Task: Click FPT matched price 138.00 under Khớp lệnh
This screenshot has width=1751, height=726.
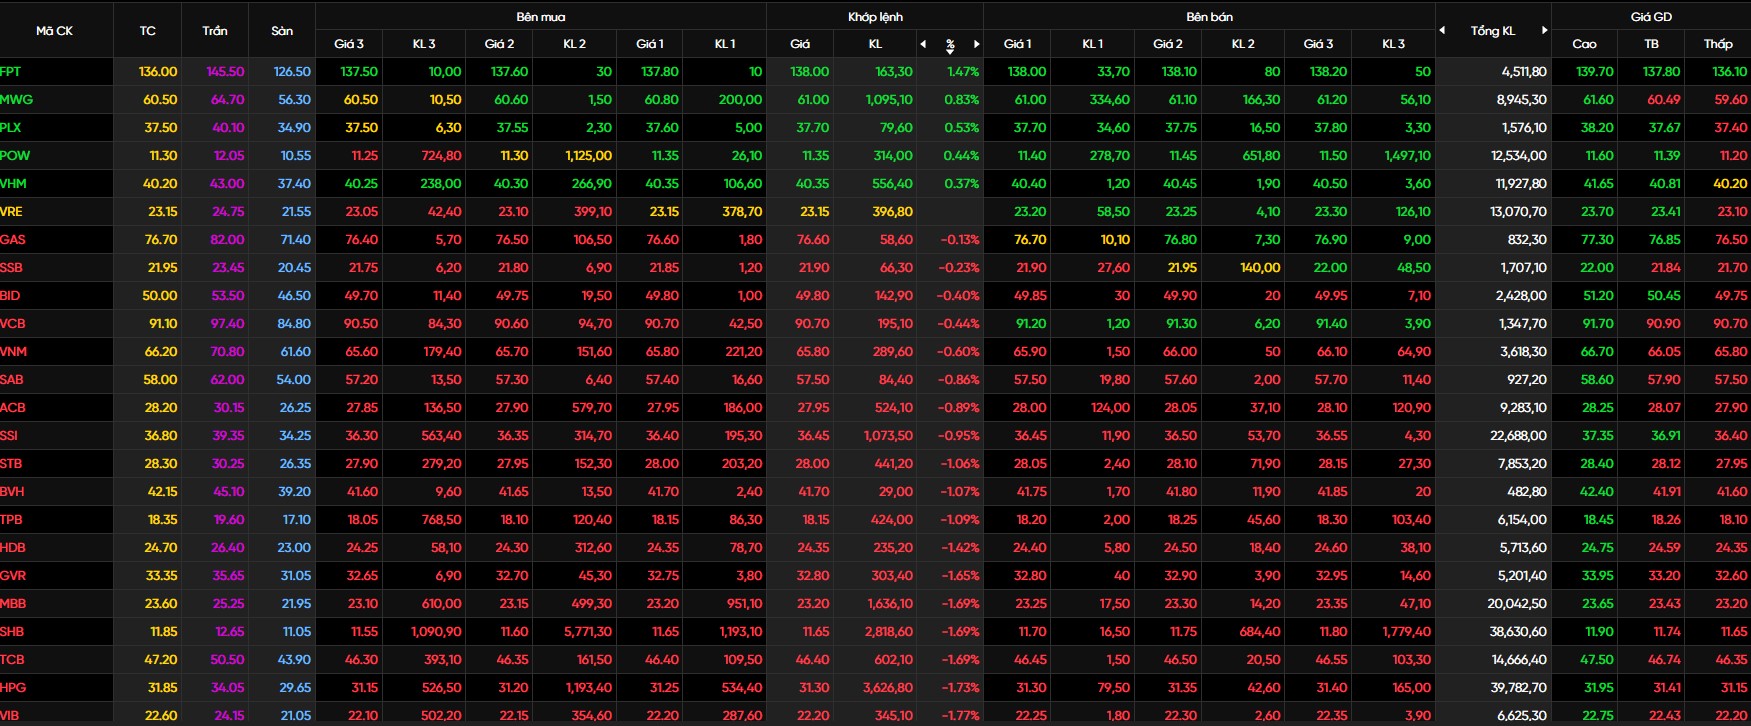Action: click(x=810, y=72)
